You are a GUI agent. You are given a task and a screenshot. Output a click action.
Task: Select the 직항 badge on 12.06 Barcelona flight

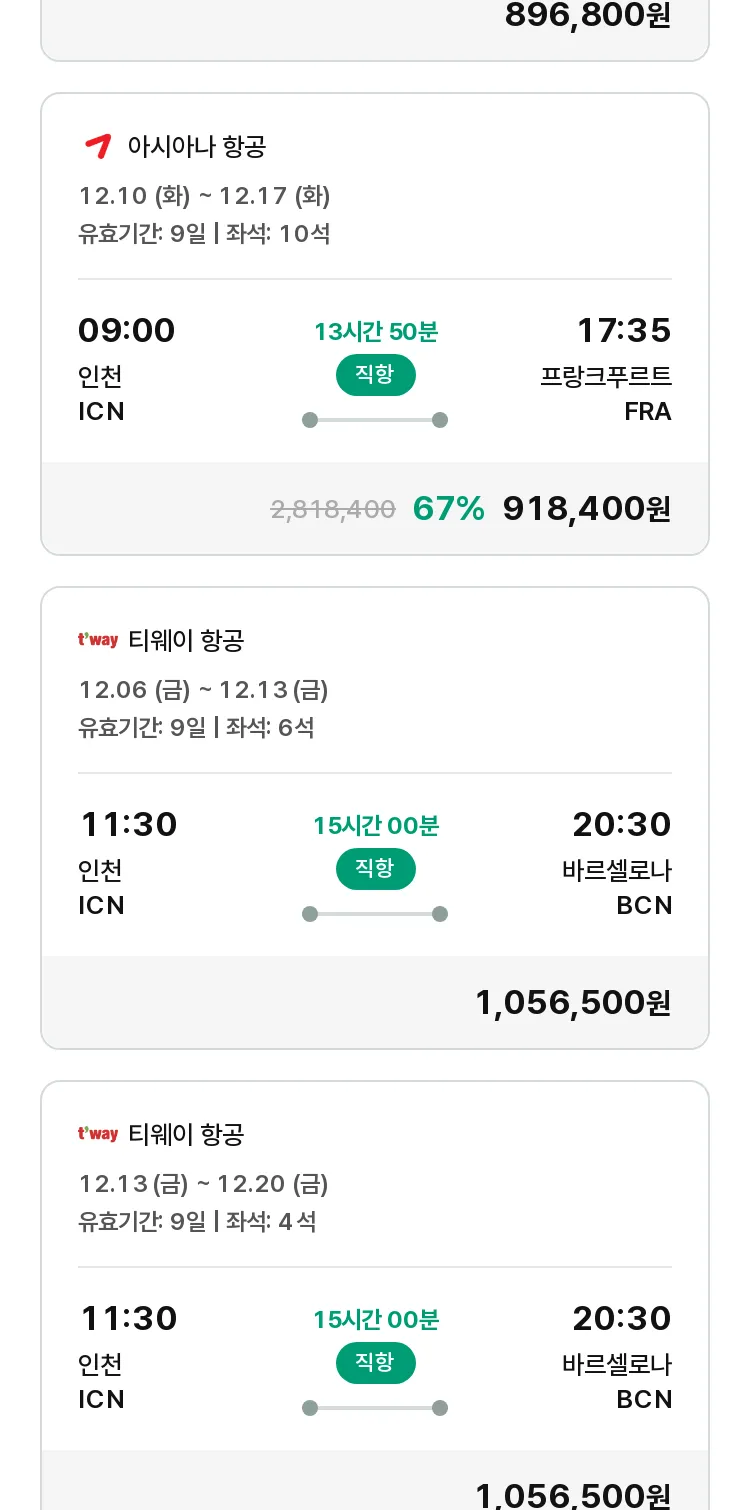tap(375, 869)
